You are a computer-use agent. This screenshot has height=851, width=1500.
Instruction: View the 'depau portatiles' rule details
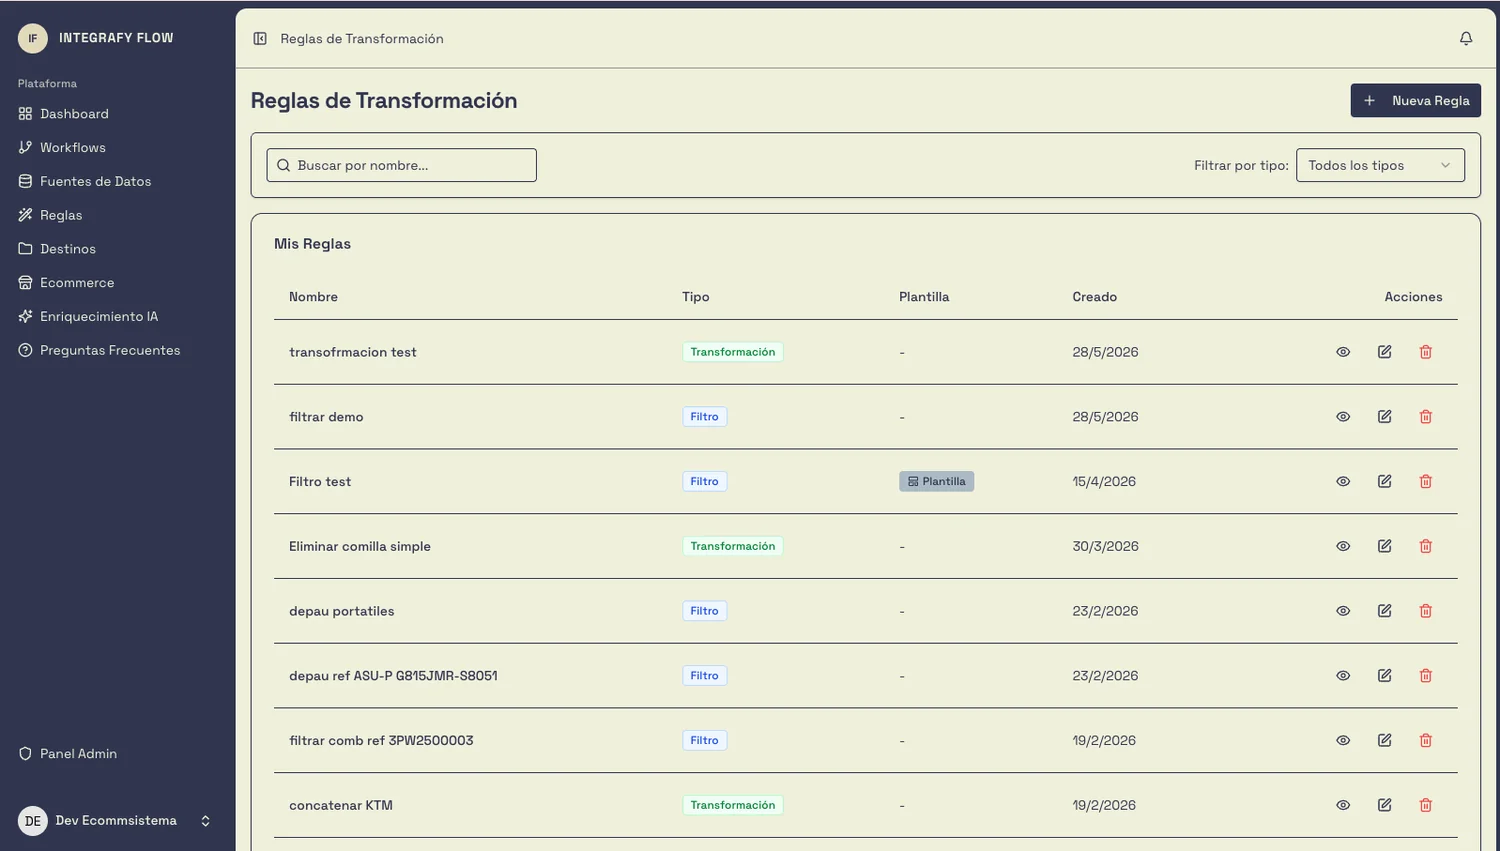(x=1343, y=611)
